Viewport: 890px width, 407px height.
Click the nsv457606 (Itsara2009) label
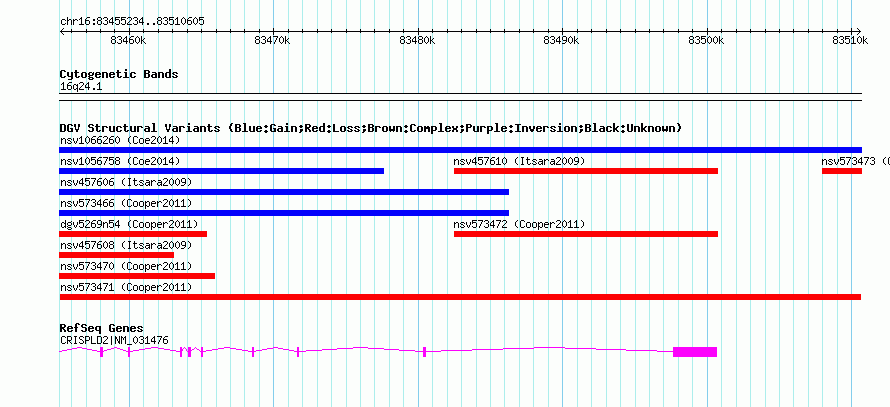(126, 182)
